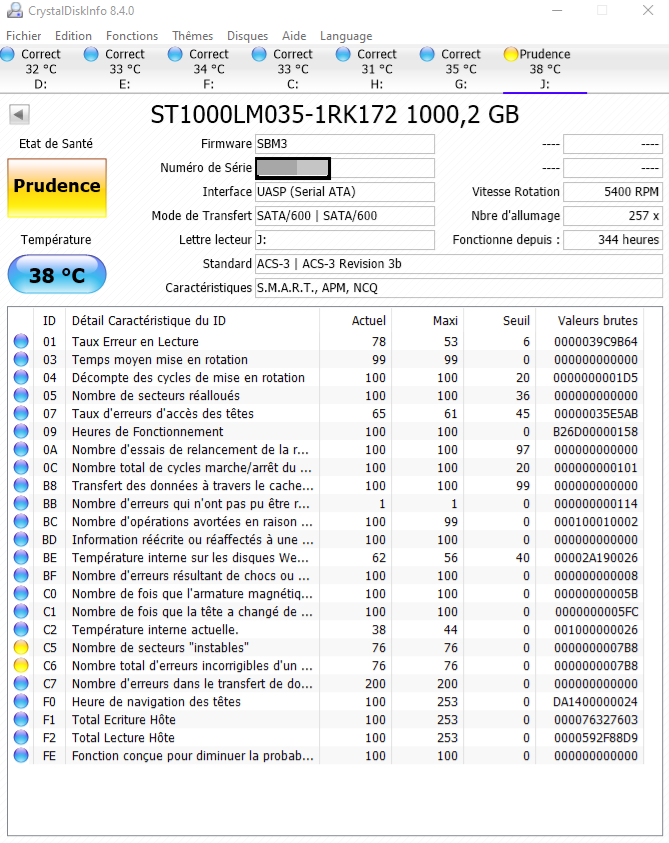Select disk F: status orb

click(x=175, y=54)
